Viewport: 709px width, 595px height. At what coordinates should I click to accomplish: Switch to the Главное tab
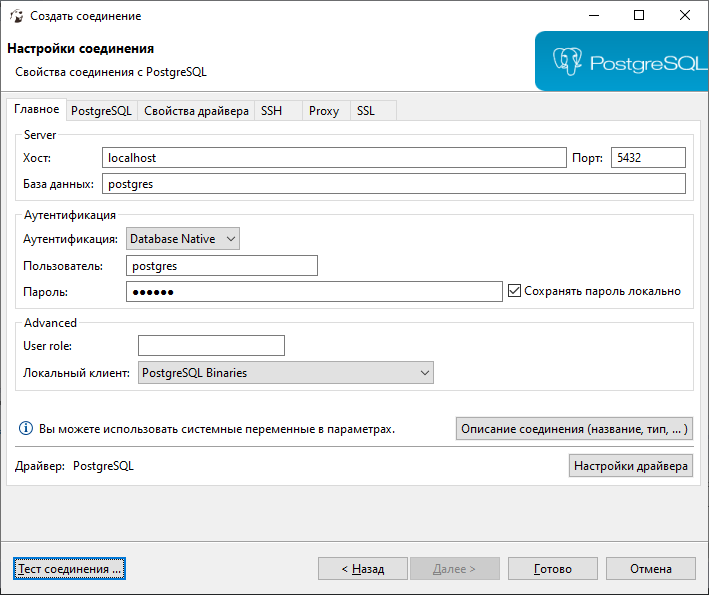point(37,109)
